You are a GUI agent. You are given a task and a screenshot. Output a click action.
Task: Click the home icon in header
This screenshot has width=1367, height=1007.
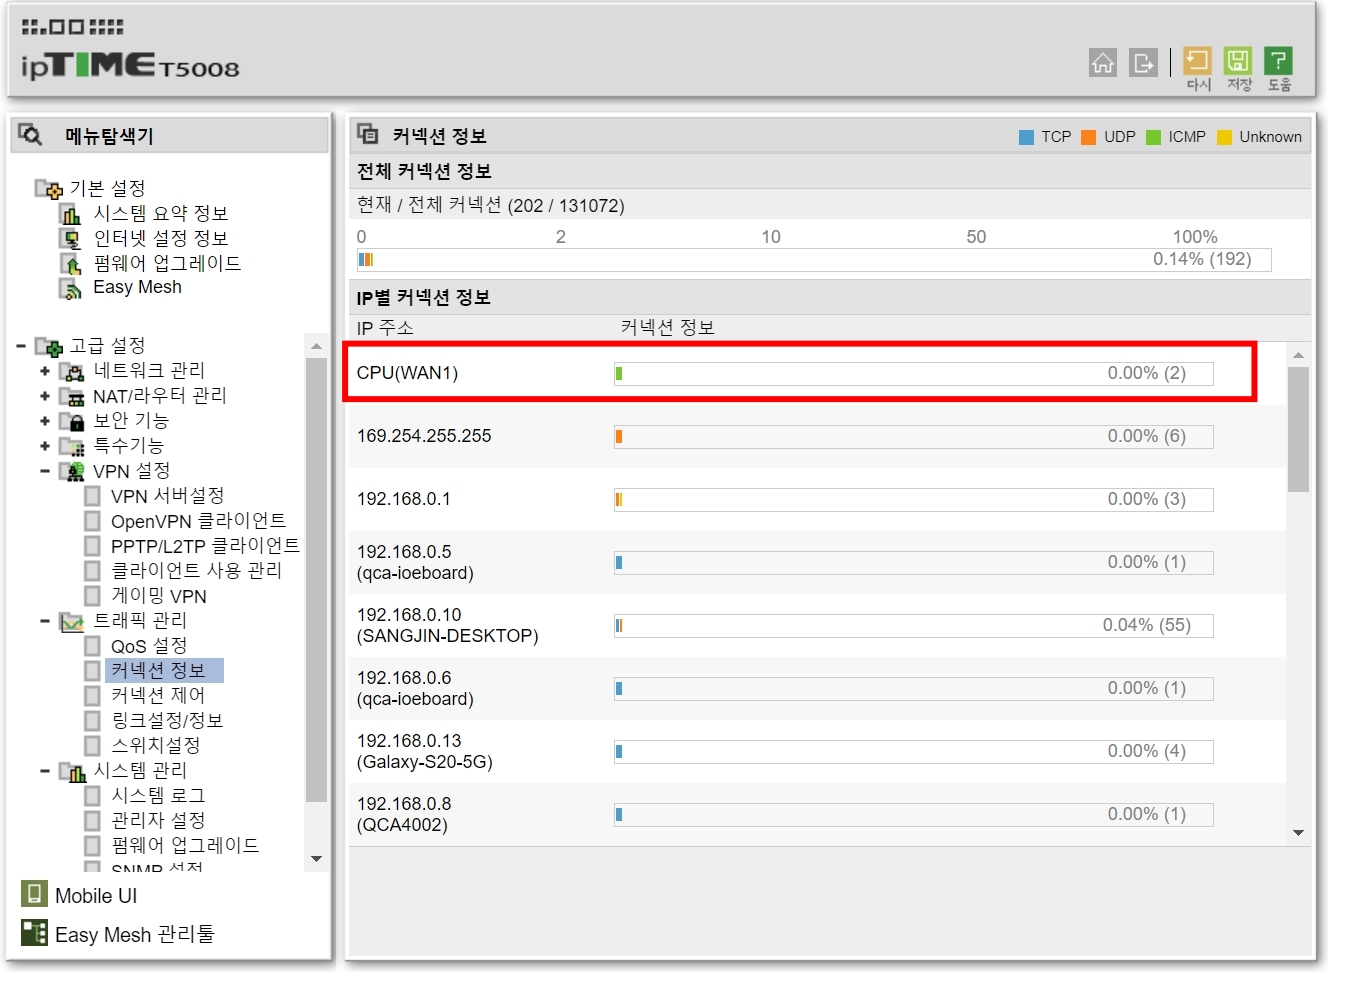1102,63
